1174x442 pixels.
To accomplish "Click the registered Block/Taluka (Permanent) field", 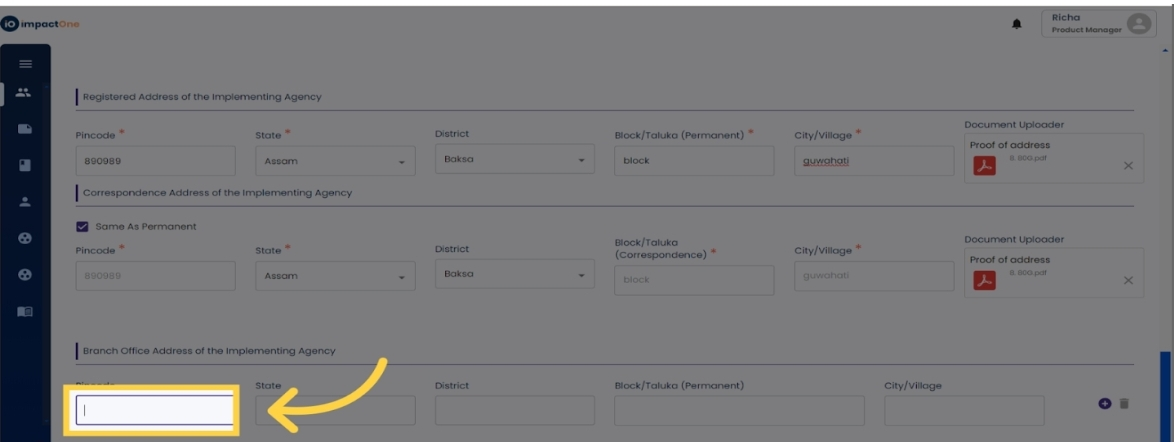I will coord(694,161).
